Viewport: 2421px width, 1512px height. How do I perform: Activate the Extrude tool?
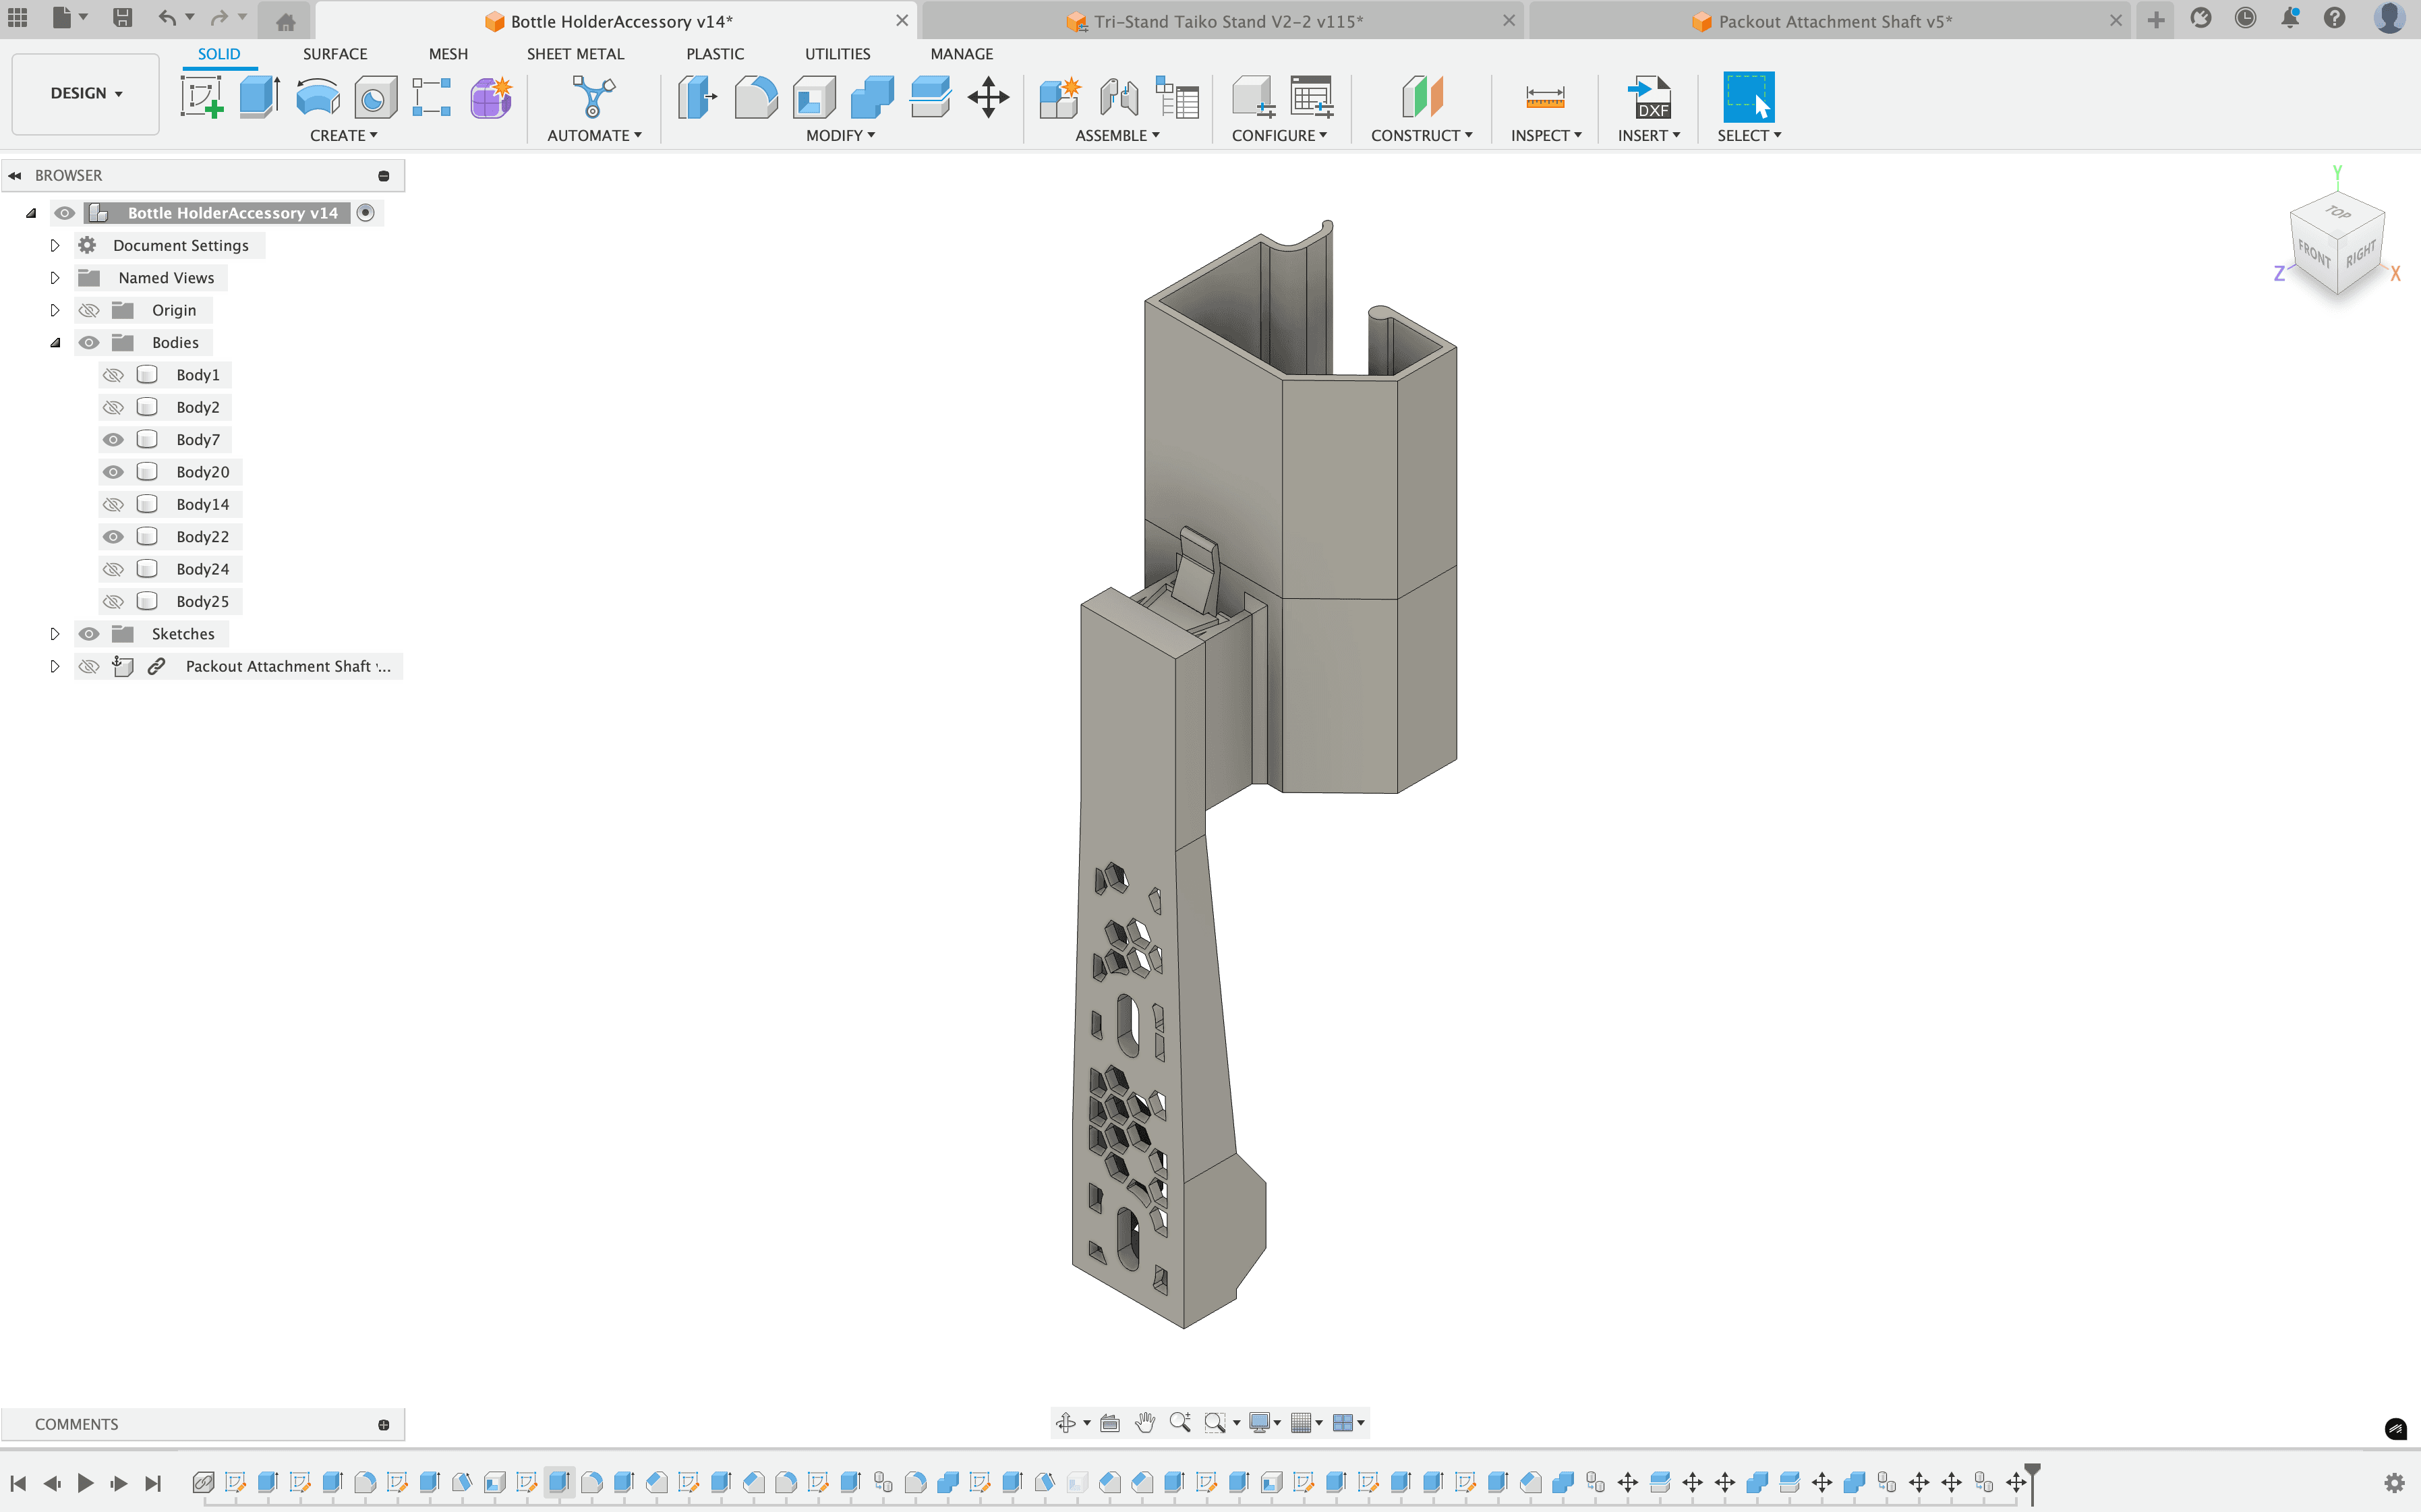coord(260,97)
